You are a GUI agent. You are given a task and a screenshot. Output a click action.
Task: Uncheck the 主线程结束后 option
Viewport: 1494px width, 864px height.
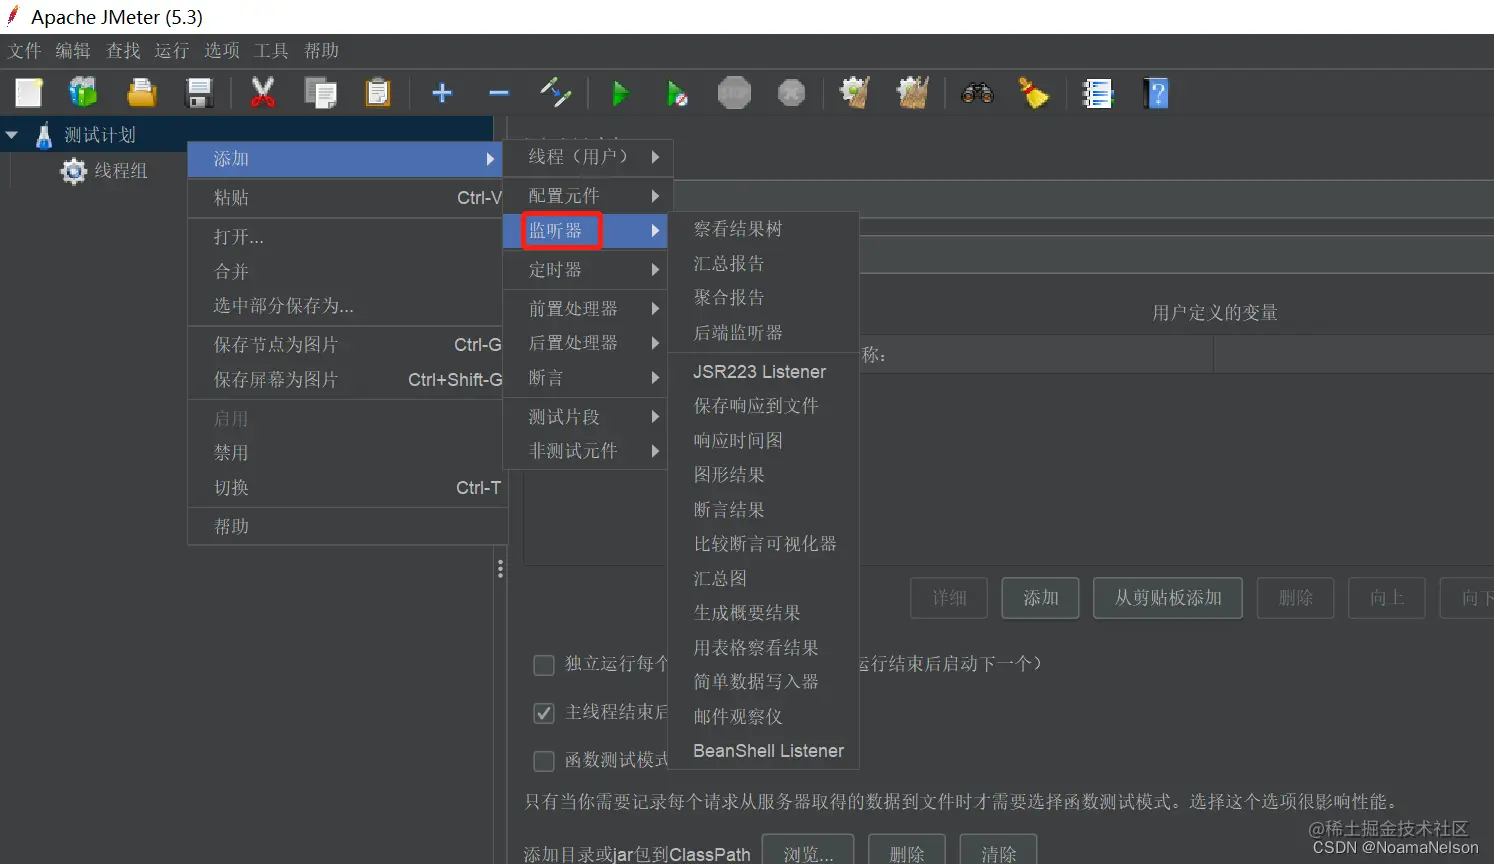544,713
